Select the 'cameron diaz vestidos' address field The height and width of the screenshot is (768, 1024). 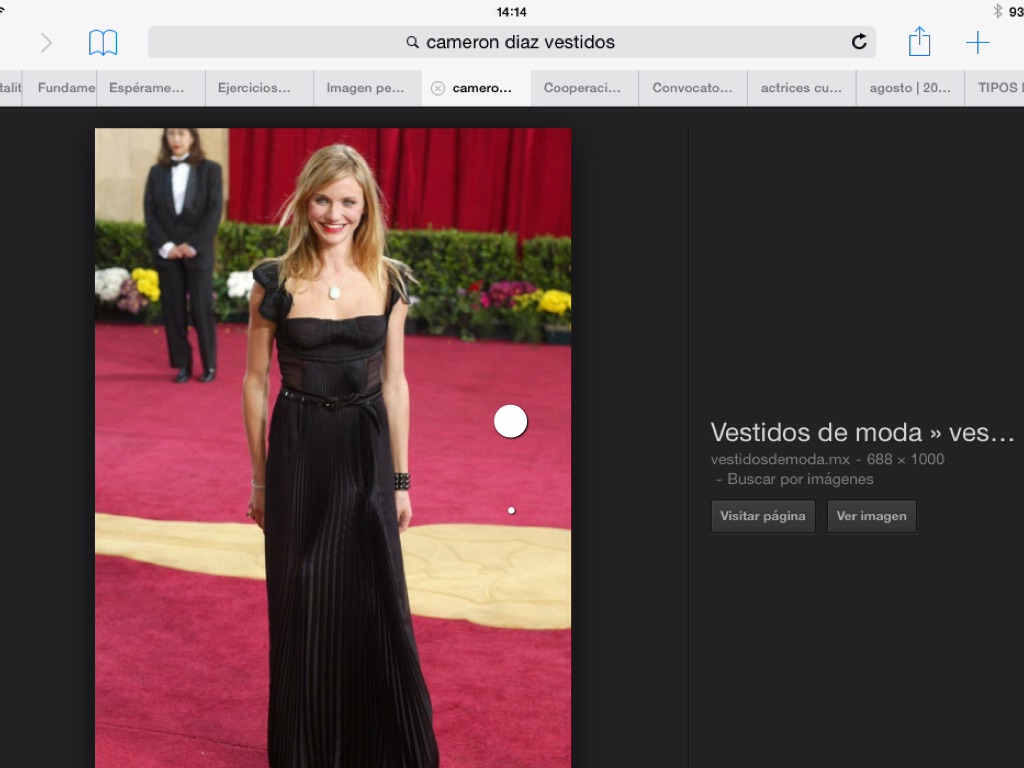pyautogui.click(x=520, y=42)
